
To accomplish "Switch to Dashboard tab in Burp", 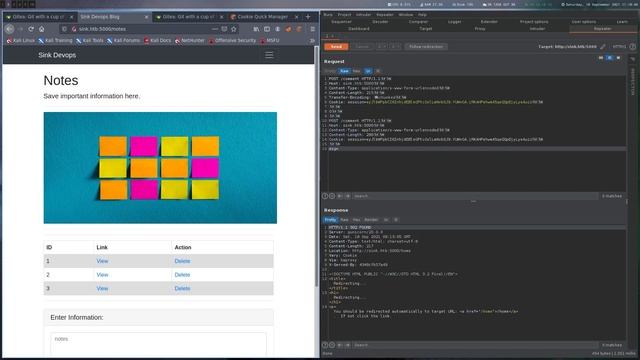I will coord(359,29).
